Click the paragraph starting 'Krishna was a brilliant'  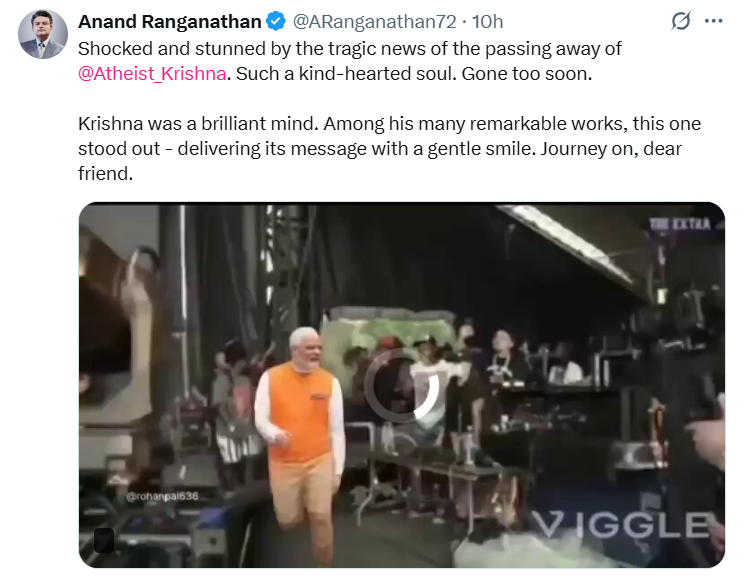389,148
